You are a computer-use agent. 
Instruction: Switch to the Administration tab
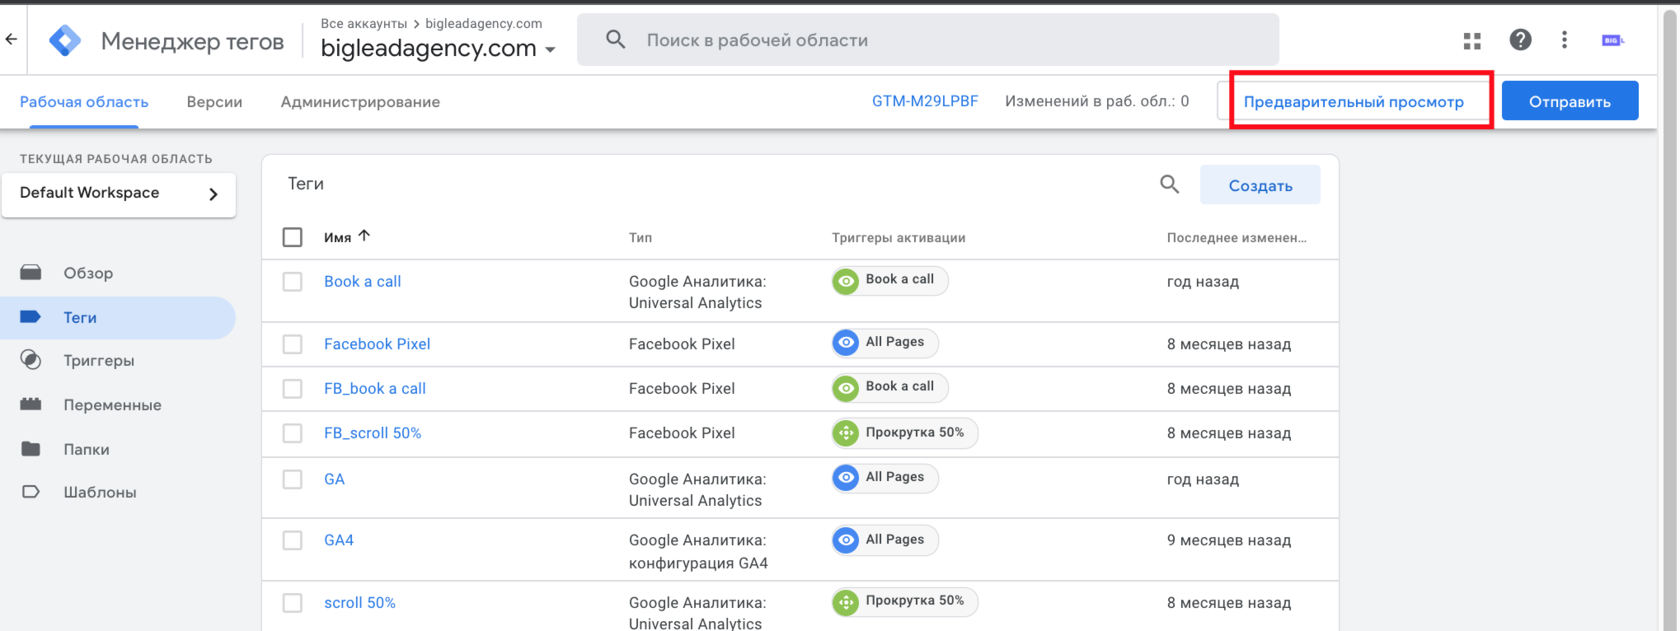(x=360, y=102)
